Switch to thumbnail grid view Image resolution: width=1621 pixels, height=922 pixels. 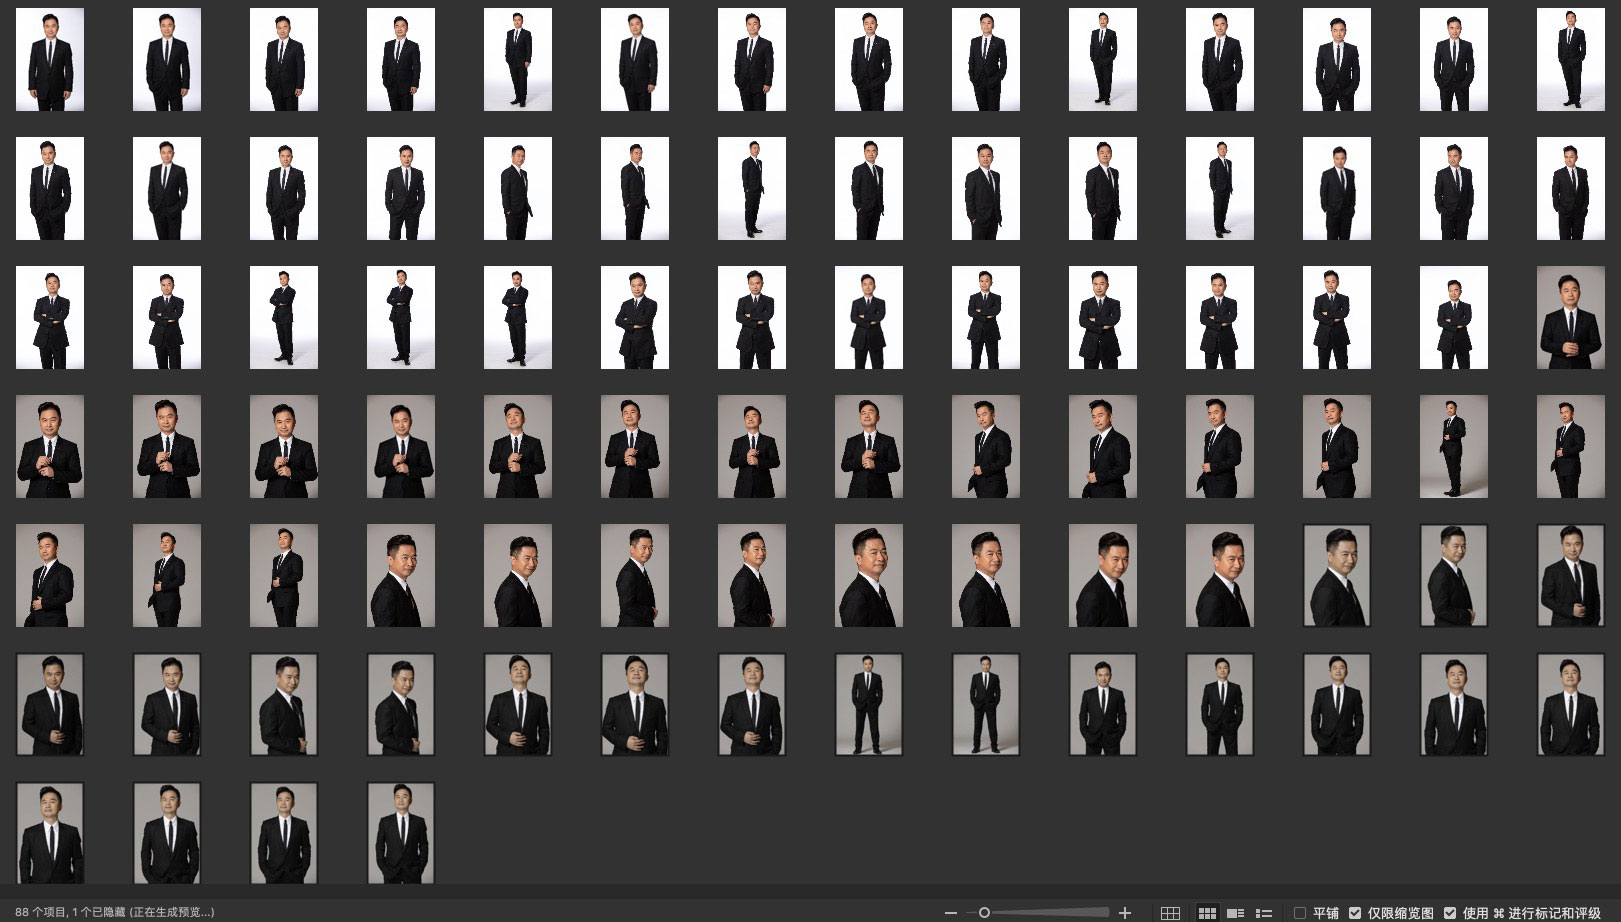pyautogui.click(x=1207, y=913)
